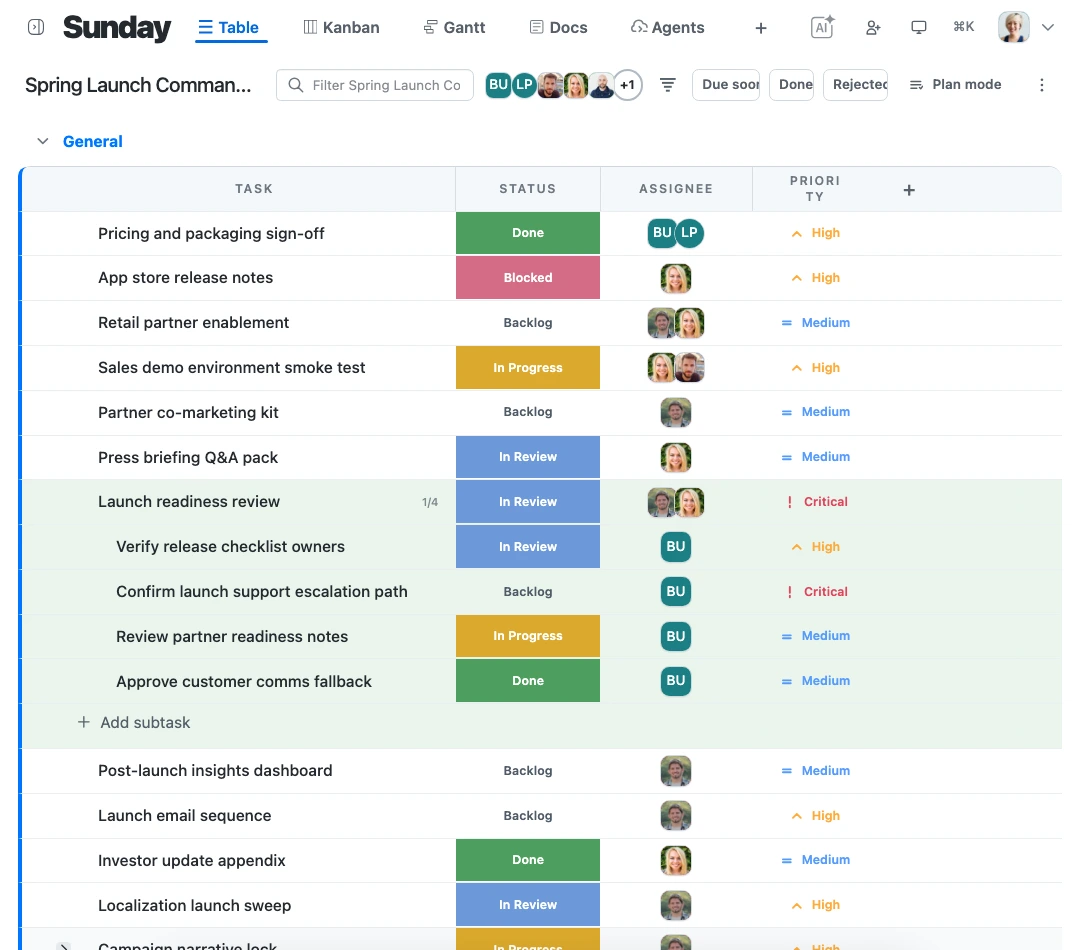1080x950 pixels.
Task: Click the invite member icon
Action: coord(873,28)
